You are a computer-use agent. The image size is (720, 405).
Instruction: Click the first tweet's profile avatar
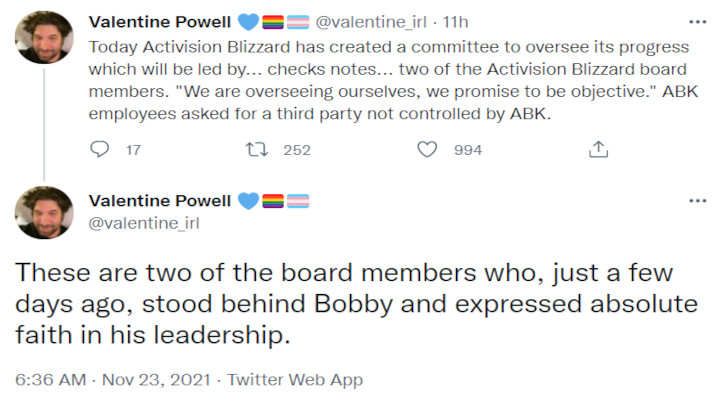(45, 38)
